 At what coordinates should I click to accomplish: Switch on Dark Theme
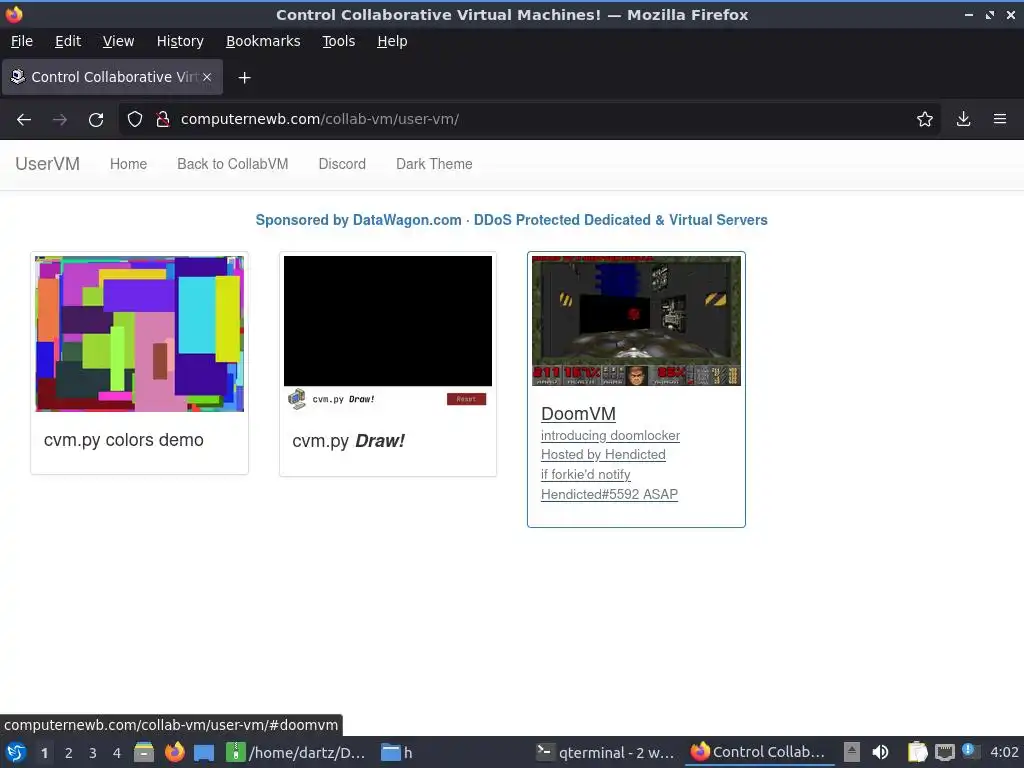tap(434, 164)
